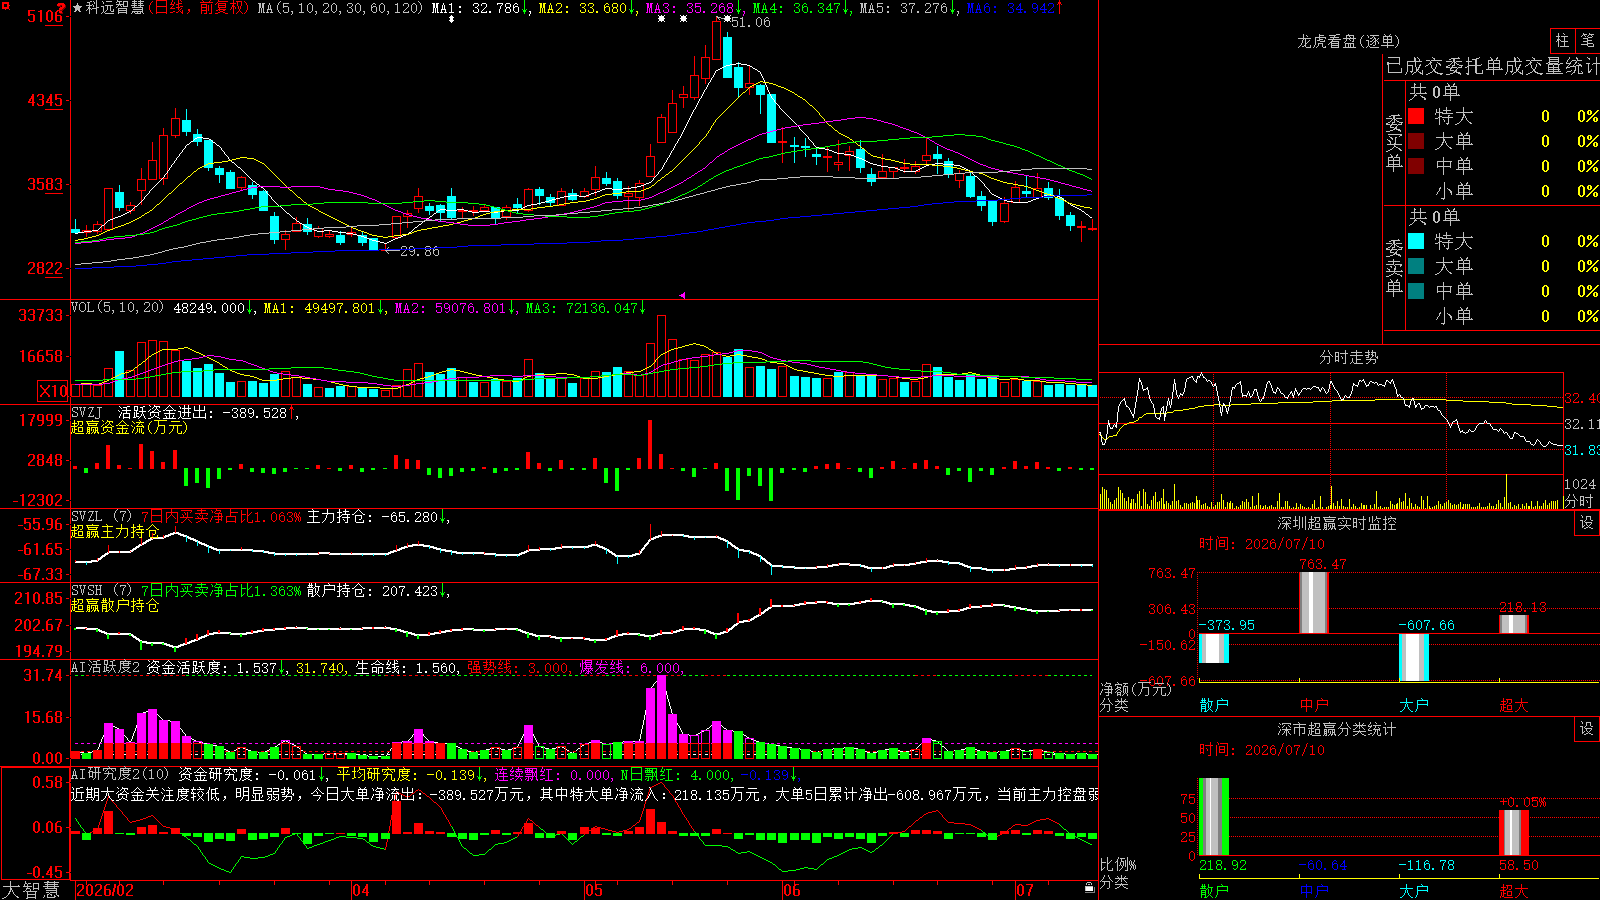Click the 29.86 low price label
The width and height of the screenshot is (1600, 900).
(x=420, y=251)
